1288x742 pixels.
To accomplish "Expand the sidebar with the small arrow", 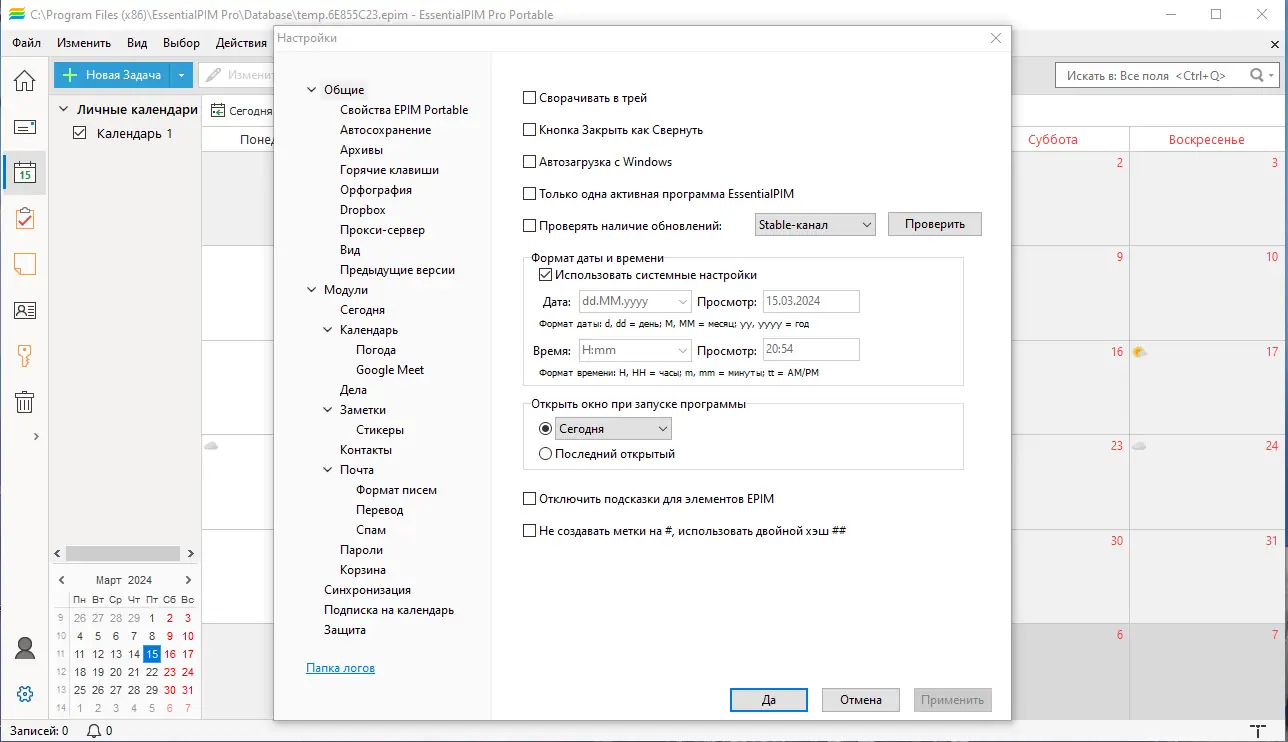I will point(36,436).
